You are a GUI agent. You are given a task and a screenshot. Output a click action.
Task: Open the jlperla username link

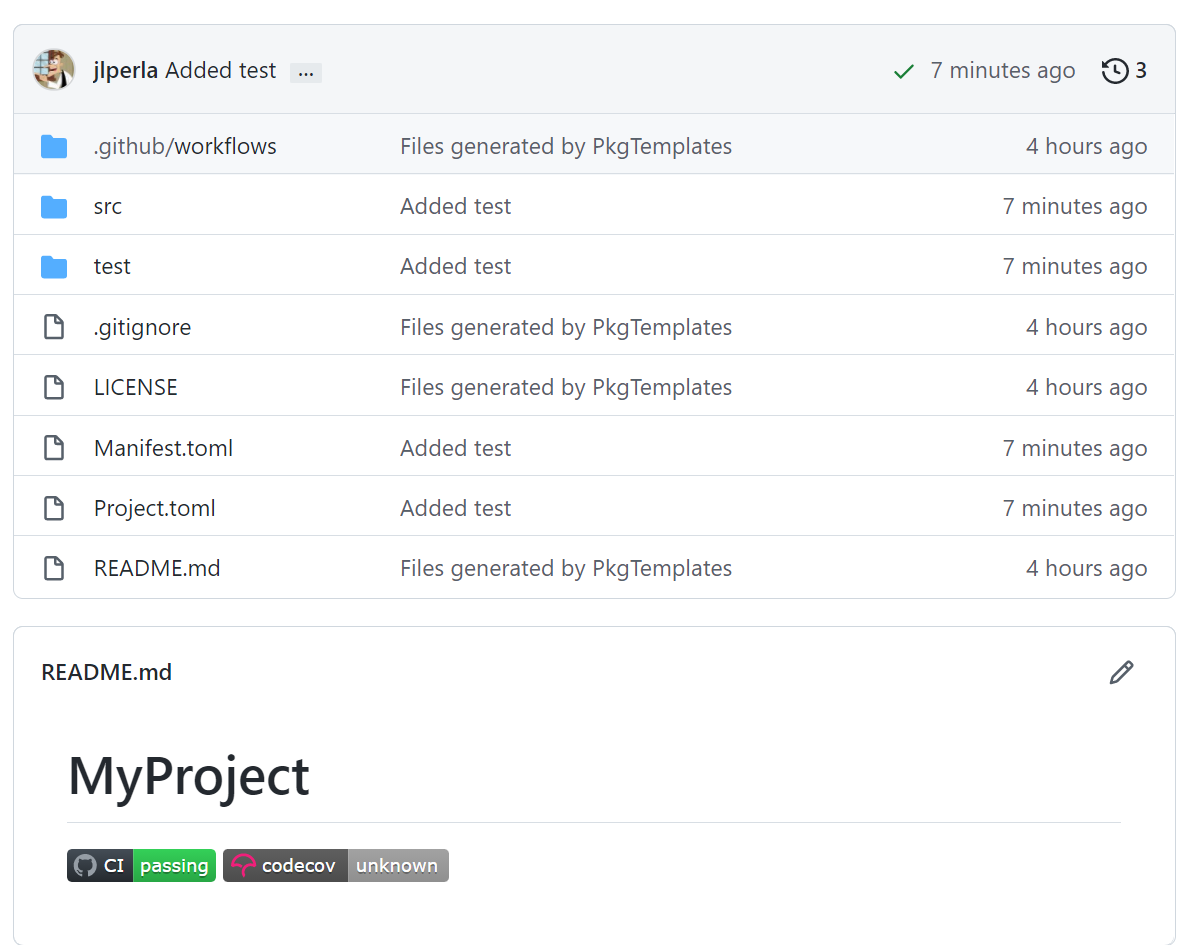(125, 71)
